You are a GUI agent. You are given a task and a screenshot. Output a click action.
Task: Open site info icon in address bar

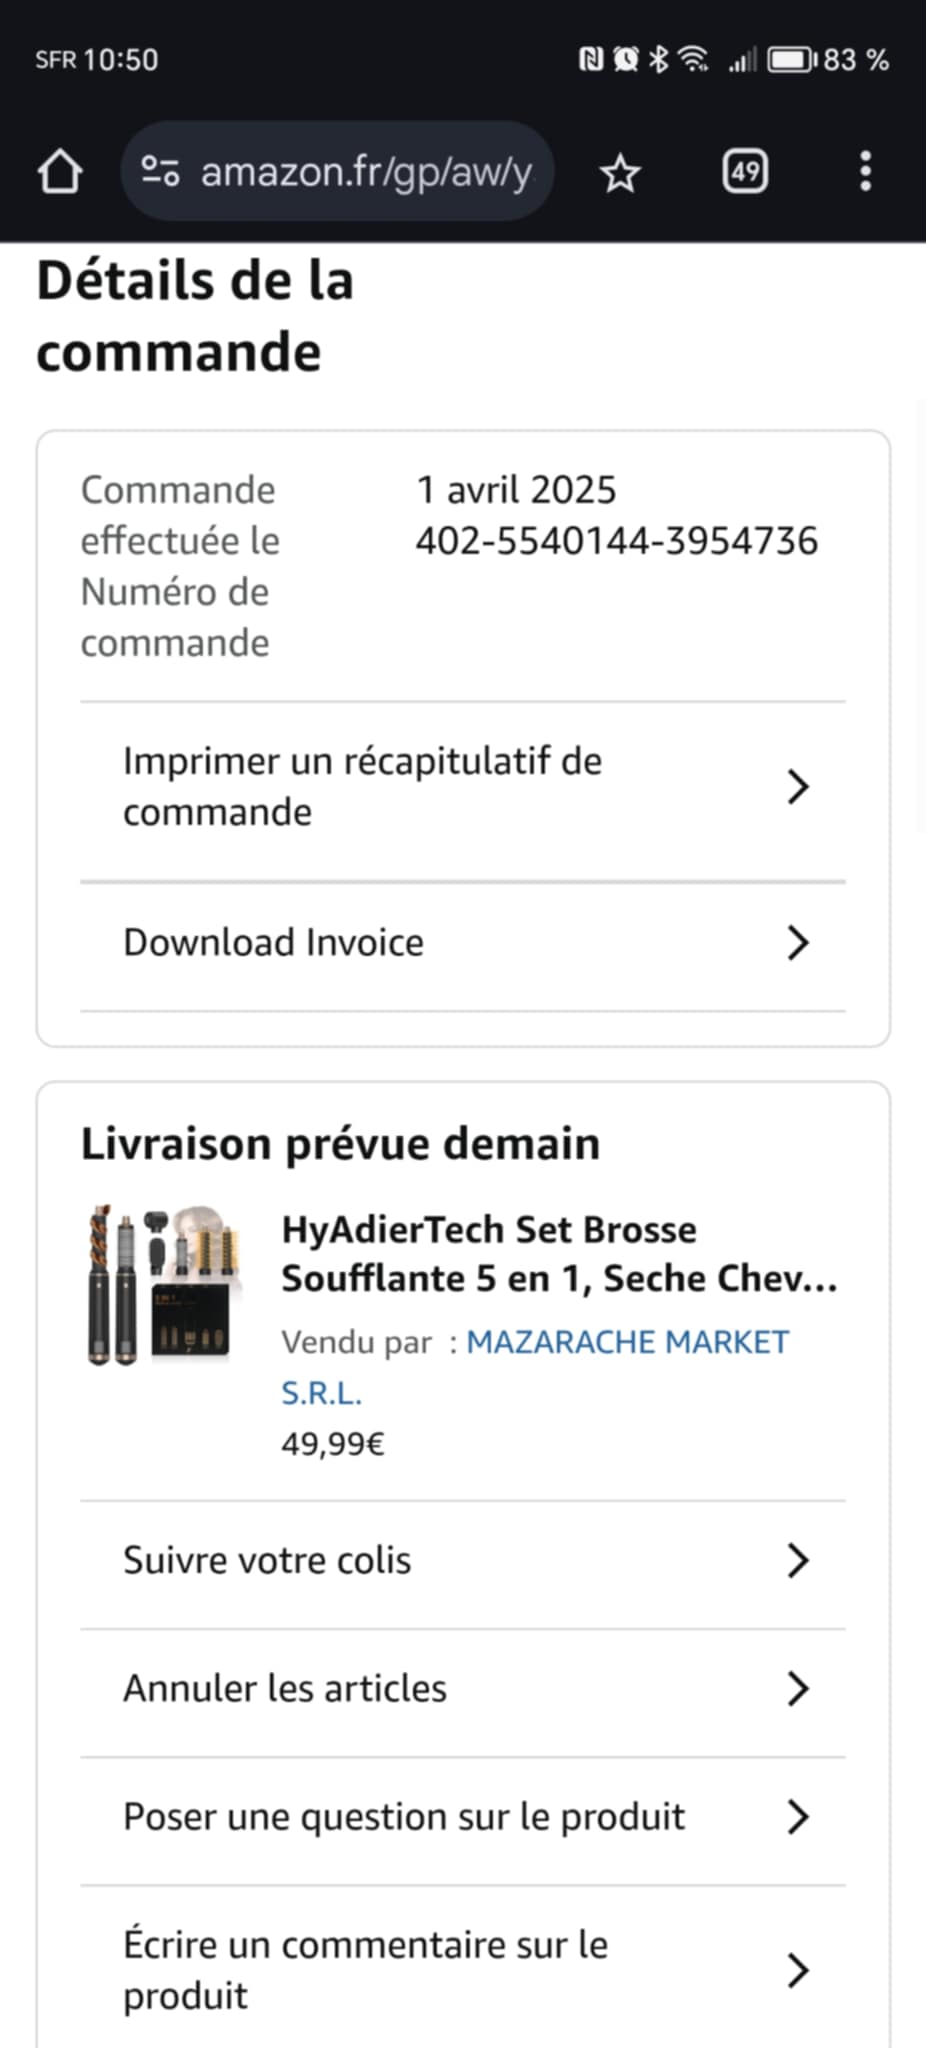pyautogui.click(x=160, y=171)
